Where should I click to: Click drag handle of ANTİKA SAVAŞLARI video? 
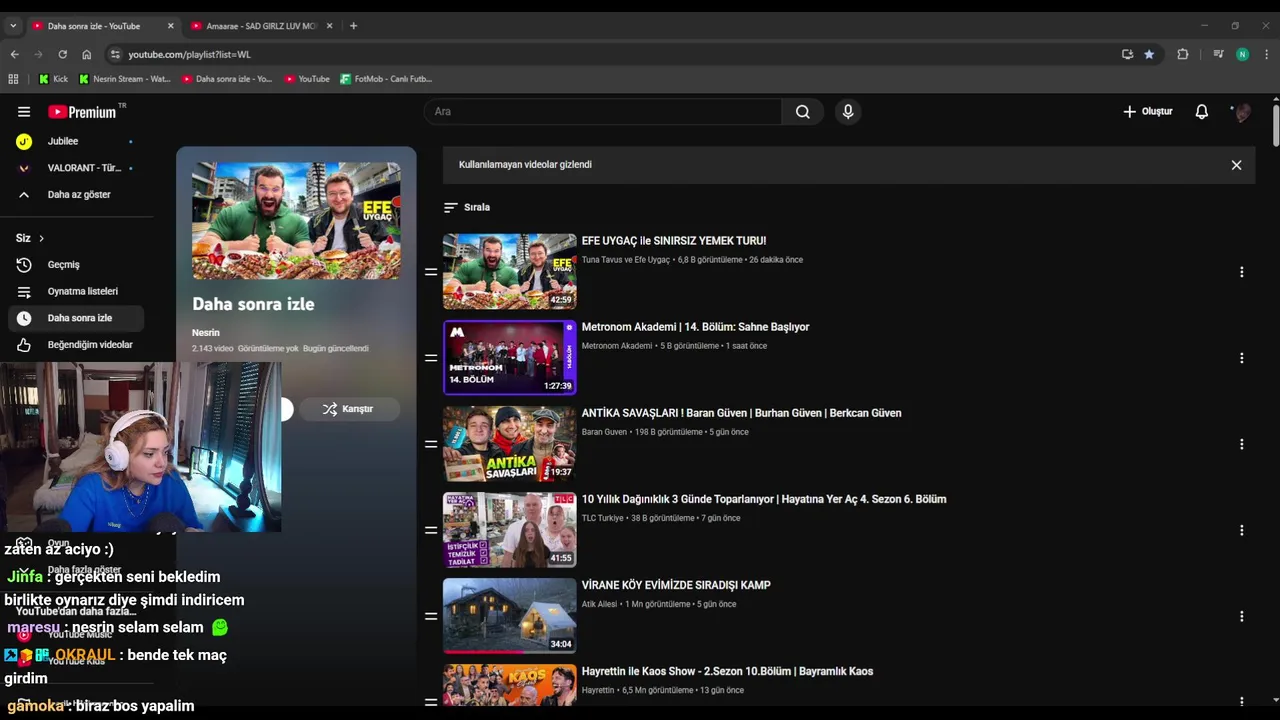(x=431, y=444)
